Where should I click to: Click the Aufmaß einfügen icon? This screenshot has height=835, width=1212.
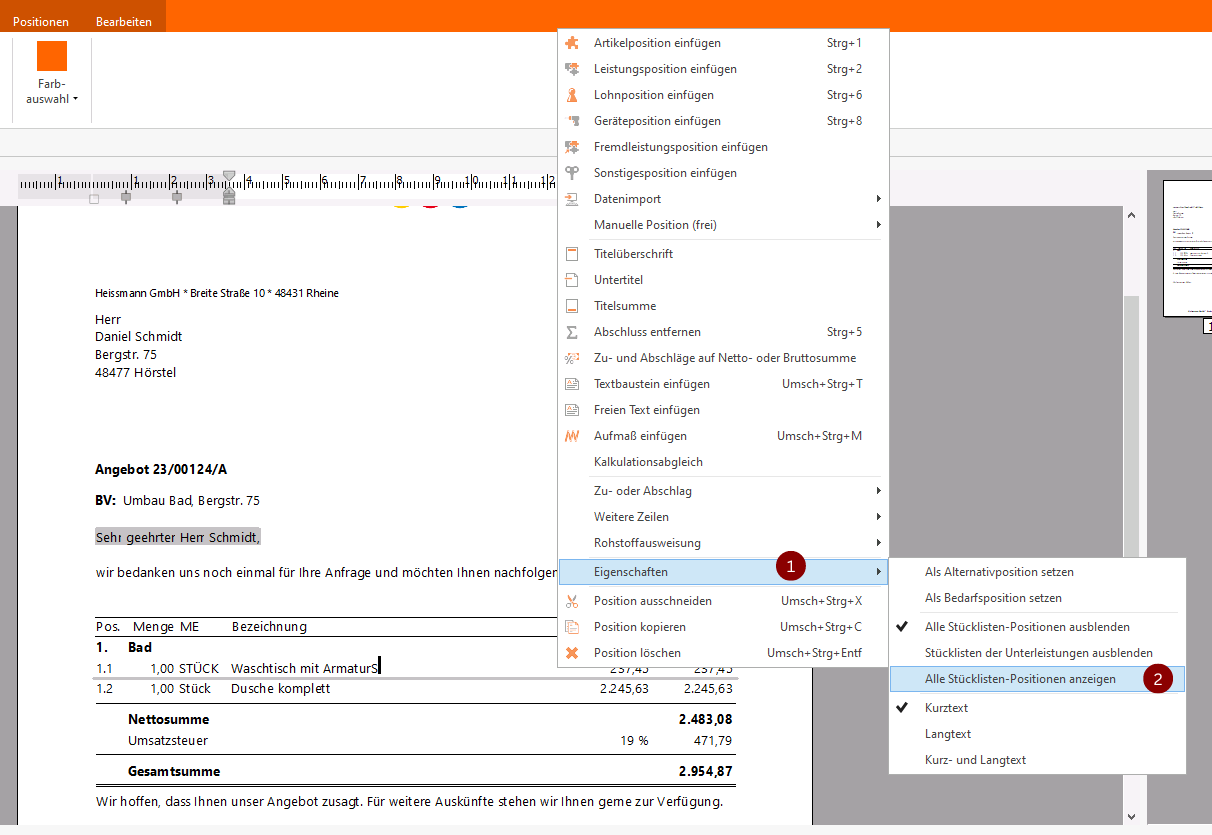pos(572,436)
